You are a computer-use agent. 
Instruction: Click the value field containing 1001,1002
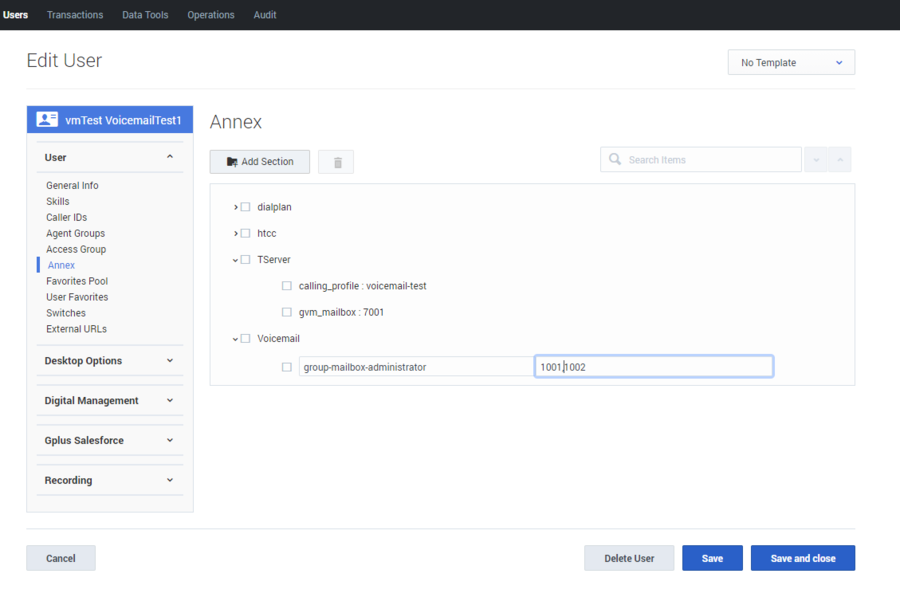tap(654, 367)
